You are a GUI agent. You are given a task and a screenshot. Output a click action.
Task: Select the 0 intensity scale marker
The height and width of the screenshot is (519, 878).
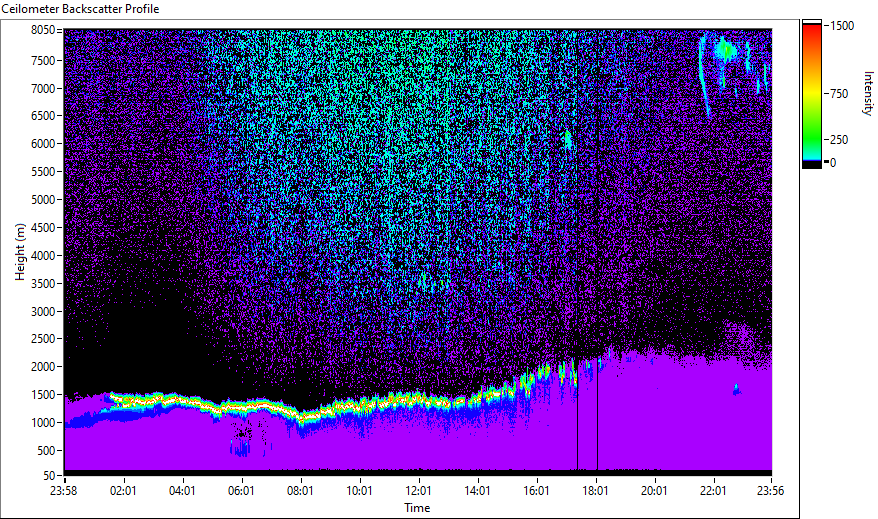[833, 163]
